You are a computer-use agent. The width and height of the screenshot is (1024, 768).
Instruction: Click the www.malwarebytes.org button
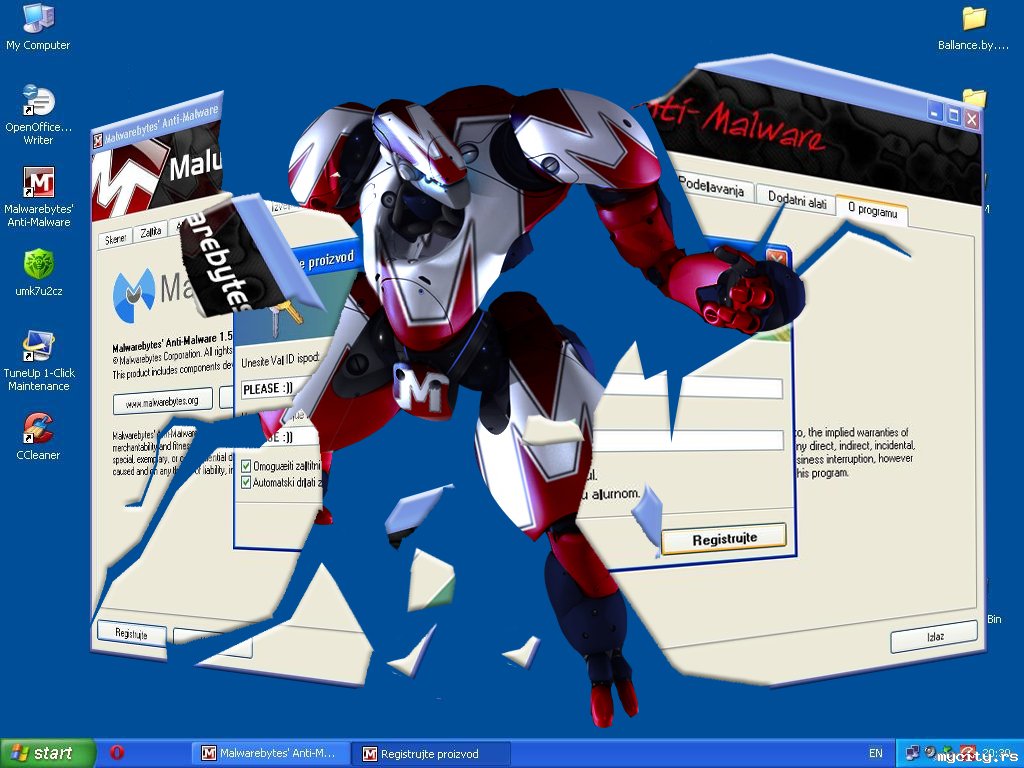(x=162, y=402)
